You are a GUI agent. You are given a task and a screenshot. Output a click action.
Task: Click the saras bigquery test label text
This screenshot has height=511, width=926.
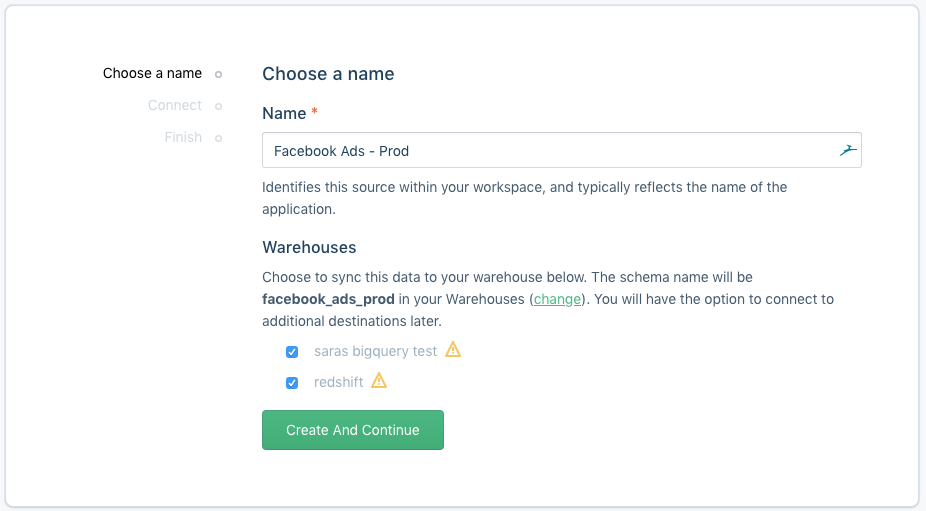(x=375, y=351)
